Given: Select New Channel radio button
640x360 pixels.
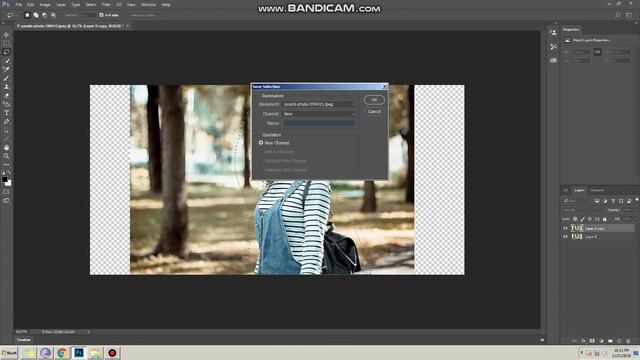Looking at the screenshot, I should coord(261,143).
